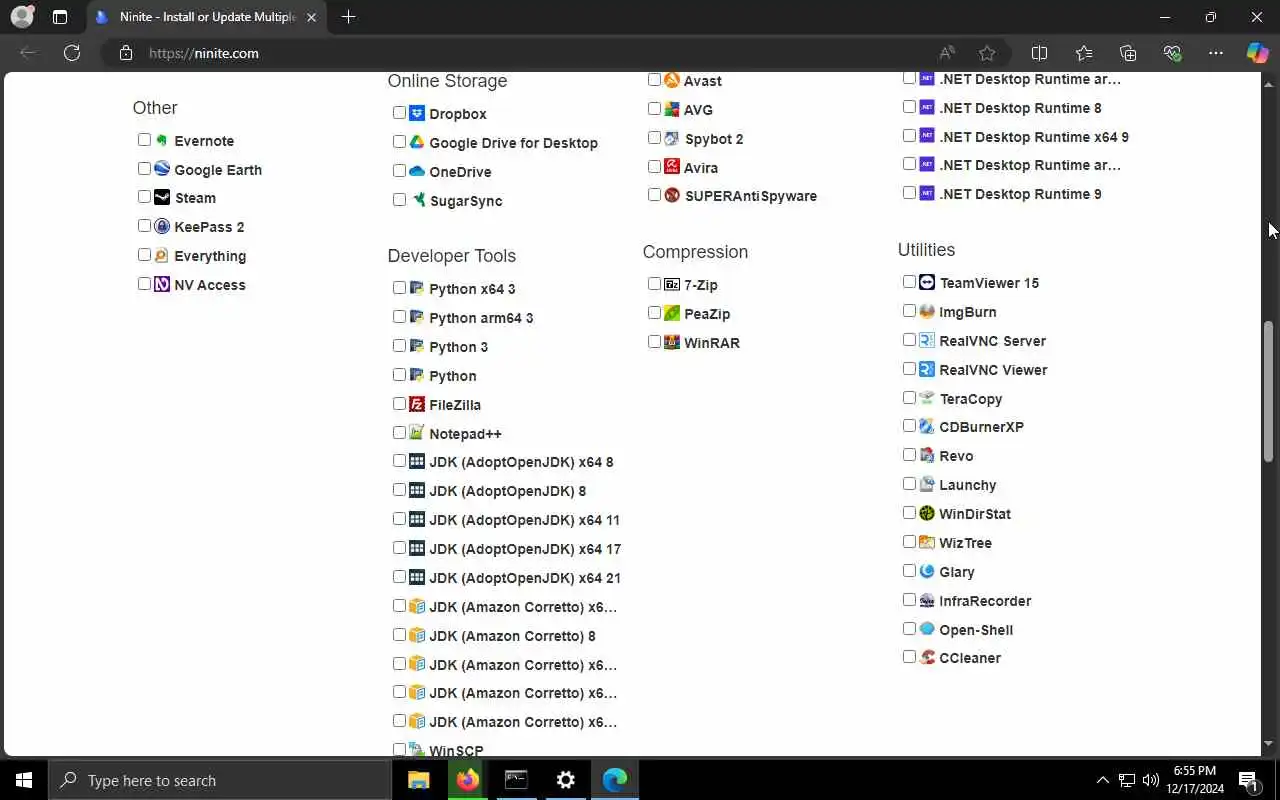Viewport: 1280px width, 800px height.
Task: Open browser Collections
Action: 1128,53
